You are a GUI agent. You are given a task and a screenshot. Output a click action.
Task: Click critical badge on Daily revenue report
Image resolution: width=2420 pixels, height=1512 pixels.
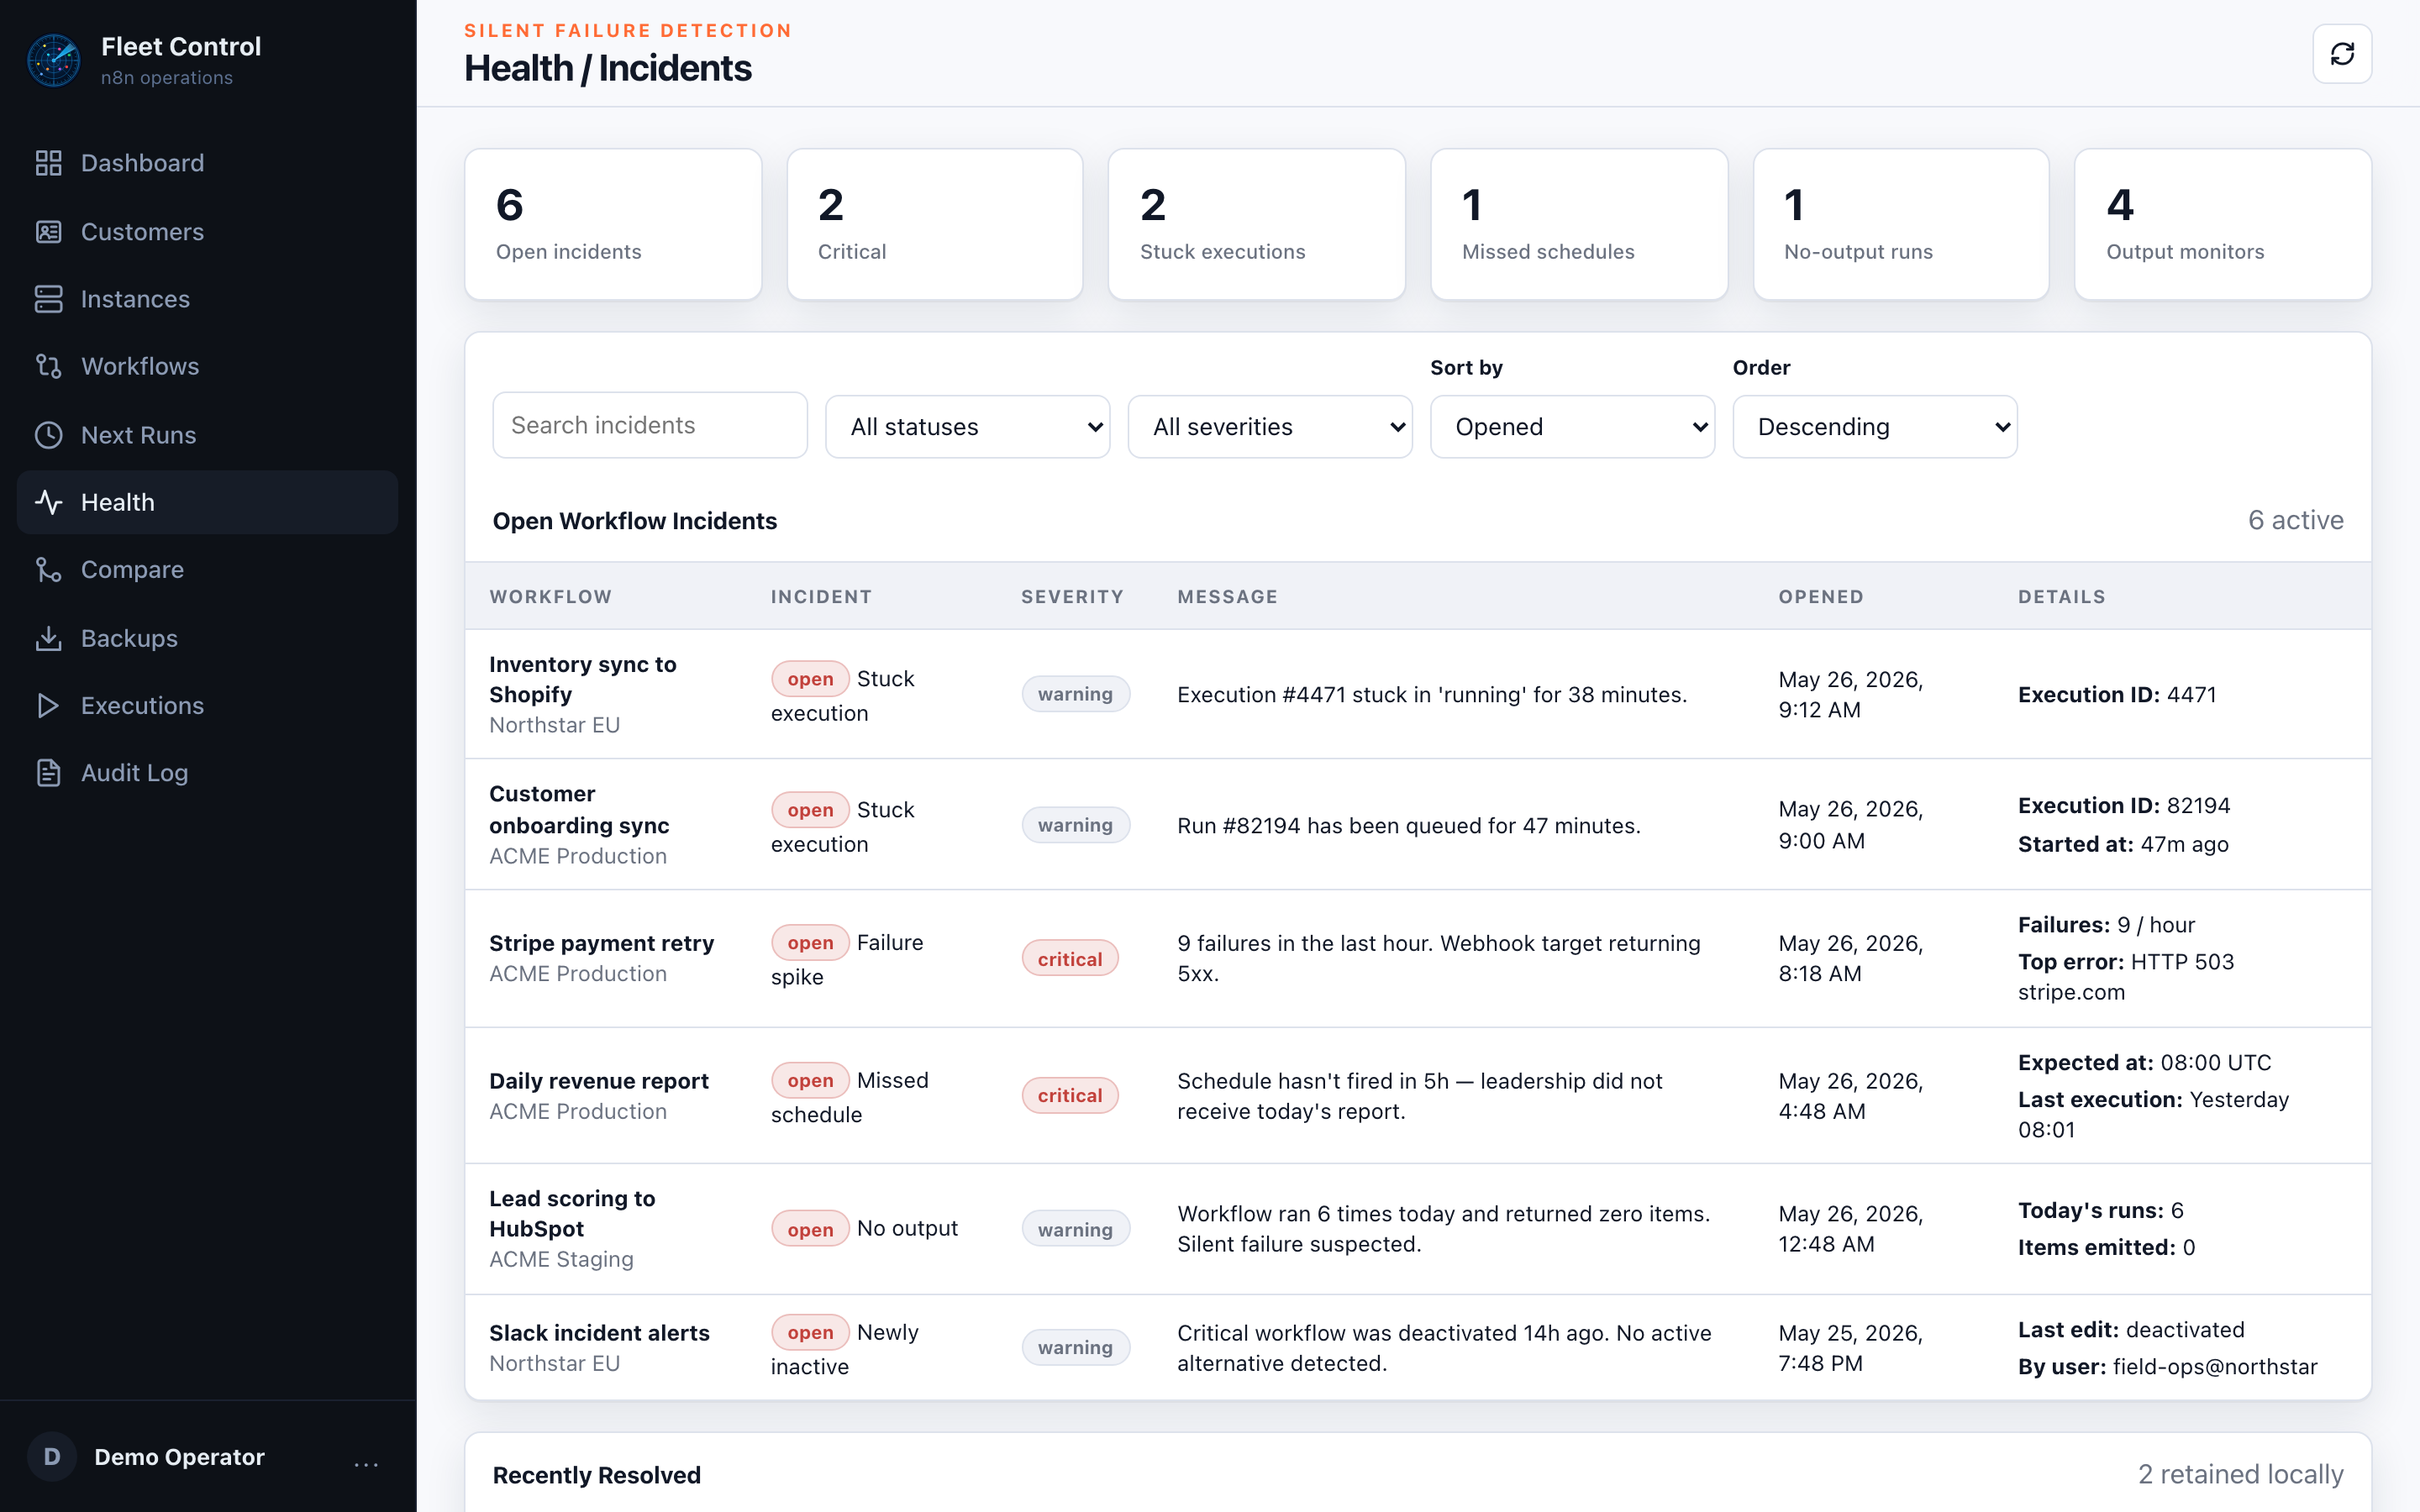[1069, 1095]
